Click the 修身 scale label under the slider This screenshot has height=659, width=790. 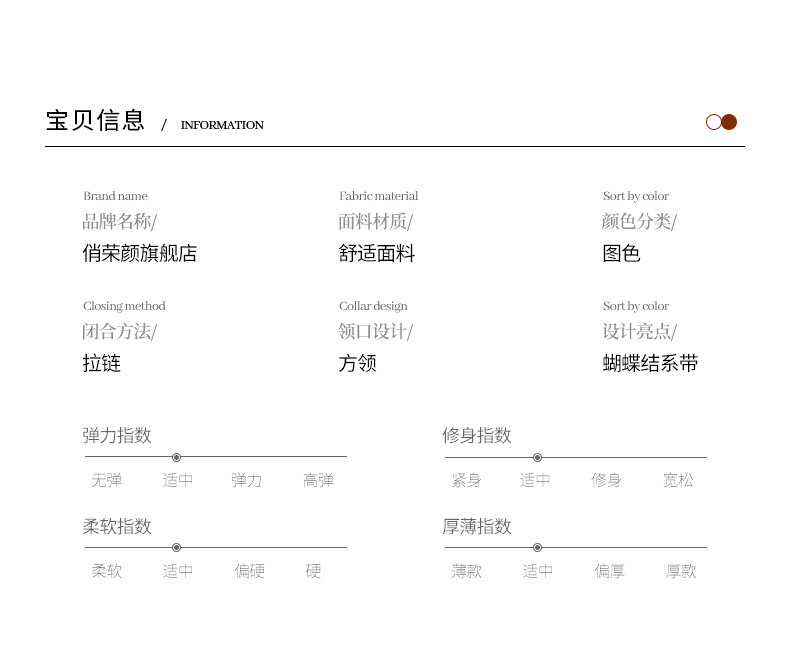(607, 480)
